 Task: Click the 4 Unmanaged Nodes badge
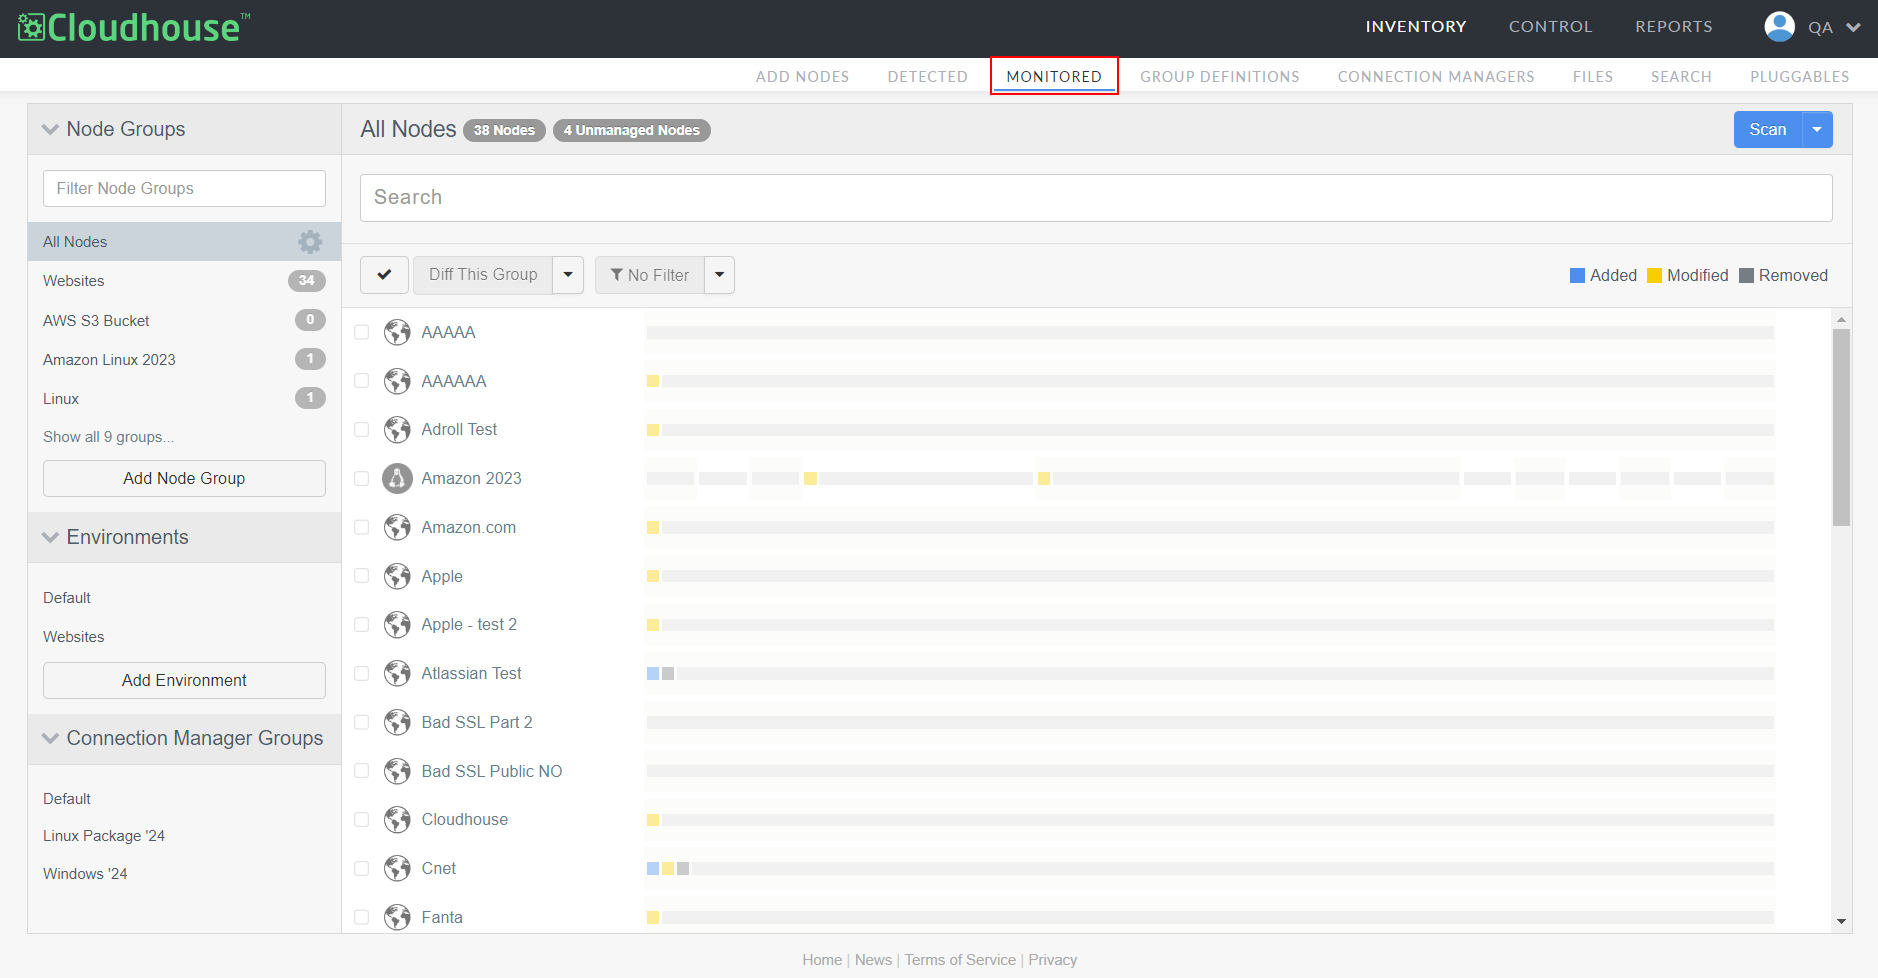pyautogui.click(x=631, y=130)
